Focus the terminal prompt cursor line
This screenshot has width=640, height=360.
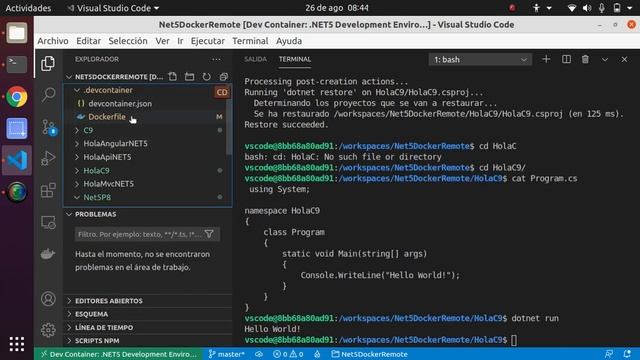[514, 340]
